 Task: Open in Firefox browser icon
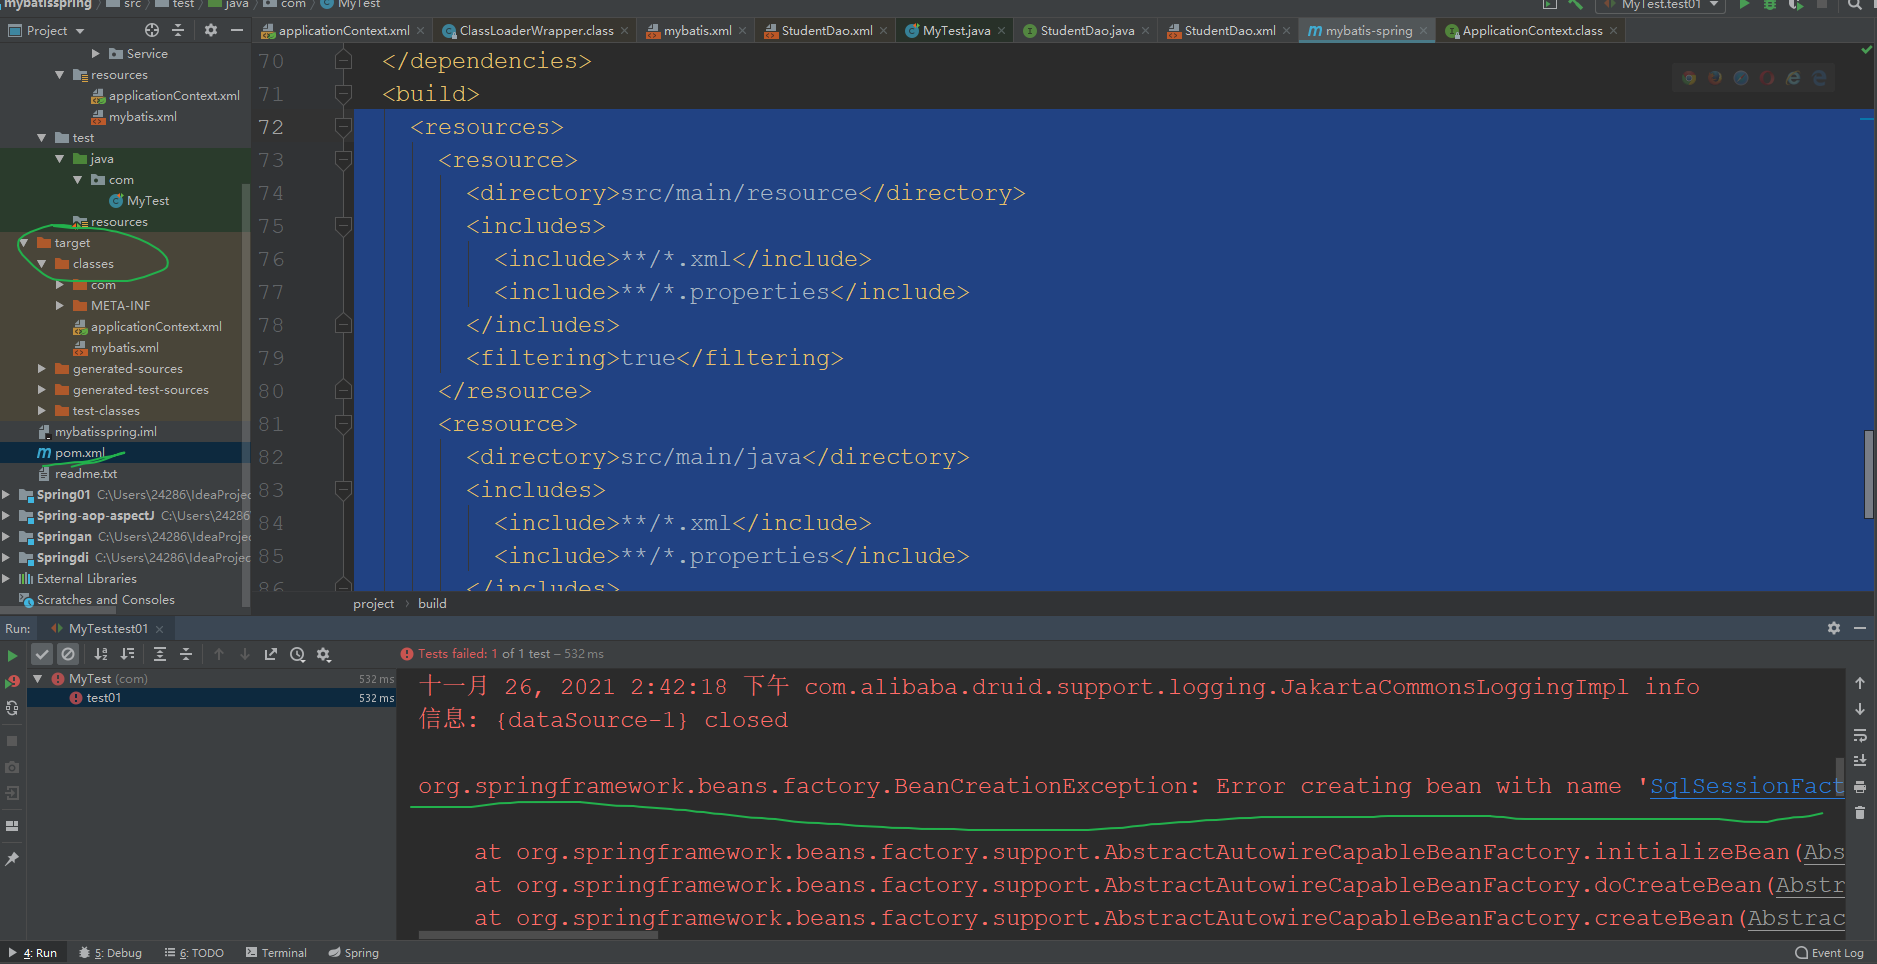1715,78
